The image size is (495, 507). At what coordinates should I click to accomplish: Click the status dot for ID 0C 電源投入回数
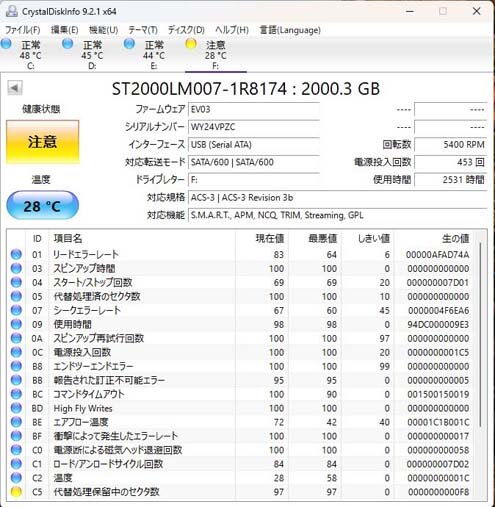coord(16,352)
